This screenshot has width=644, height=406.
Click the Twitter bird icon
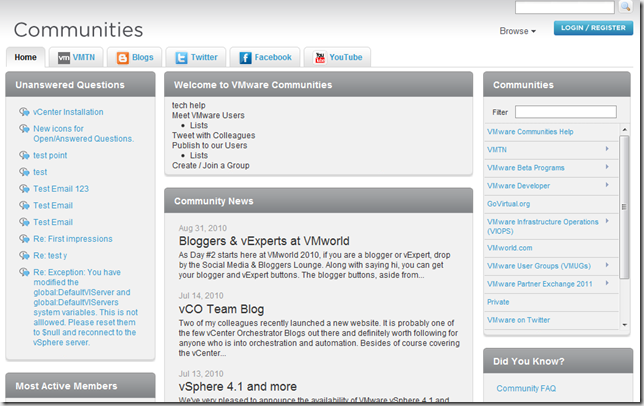click(182, 57)
